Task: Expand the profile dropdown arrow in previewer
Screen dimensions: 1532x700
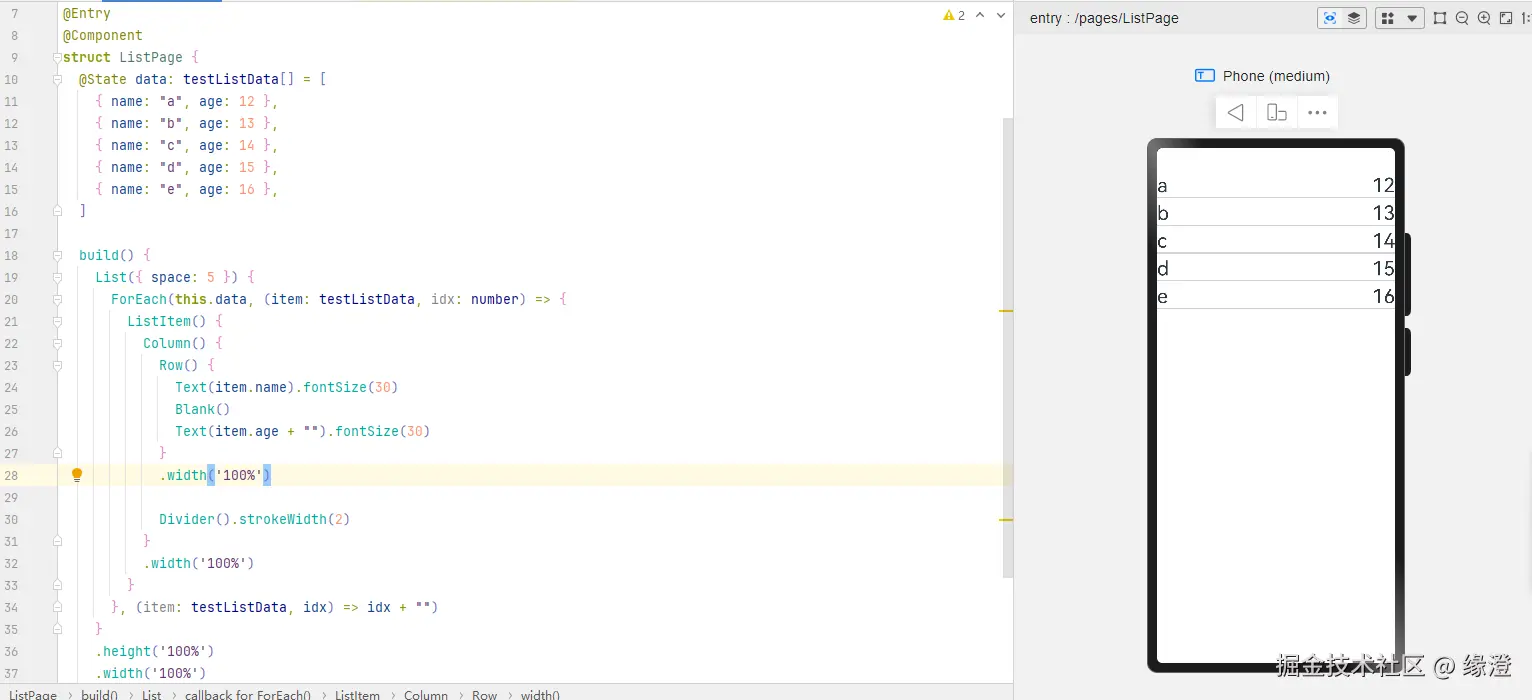Action: coord(1412,18)
